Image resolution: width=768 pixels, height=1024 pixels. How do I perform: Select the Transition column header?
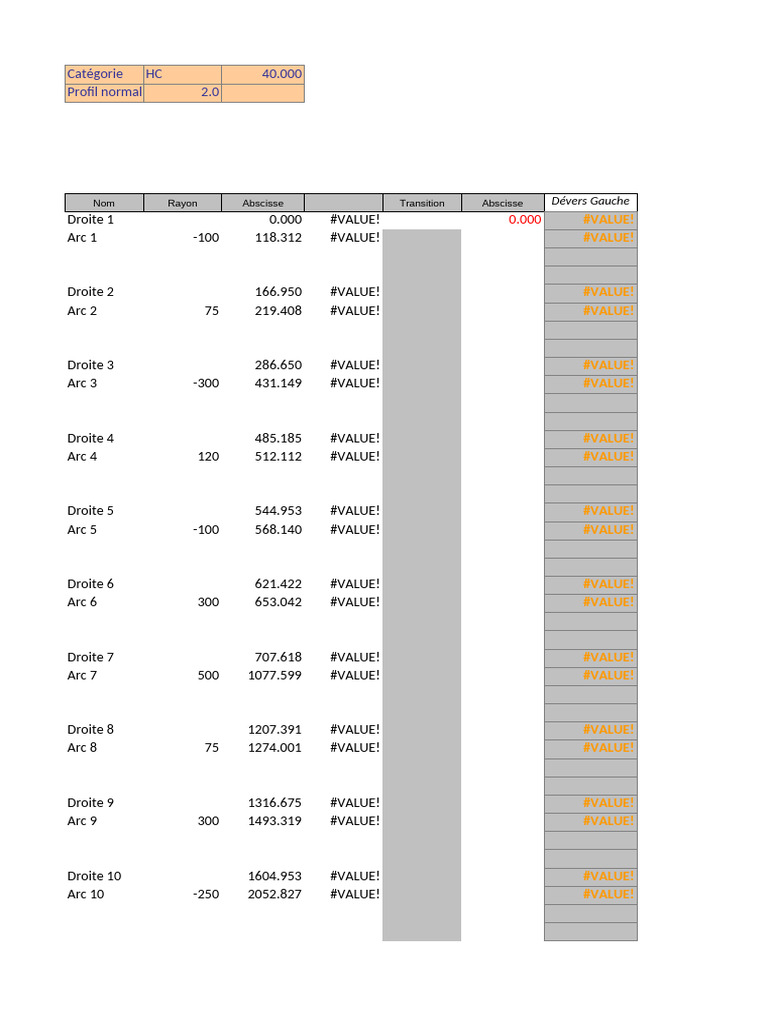(x=422, y=203)
